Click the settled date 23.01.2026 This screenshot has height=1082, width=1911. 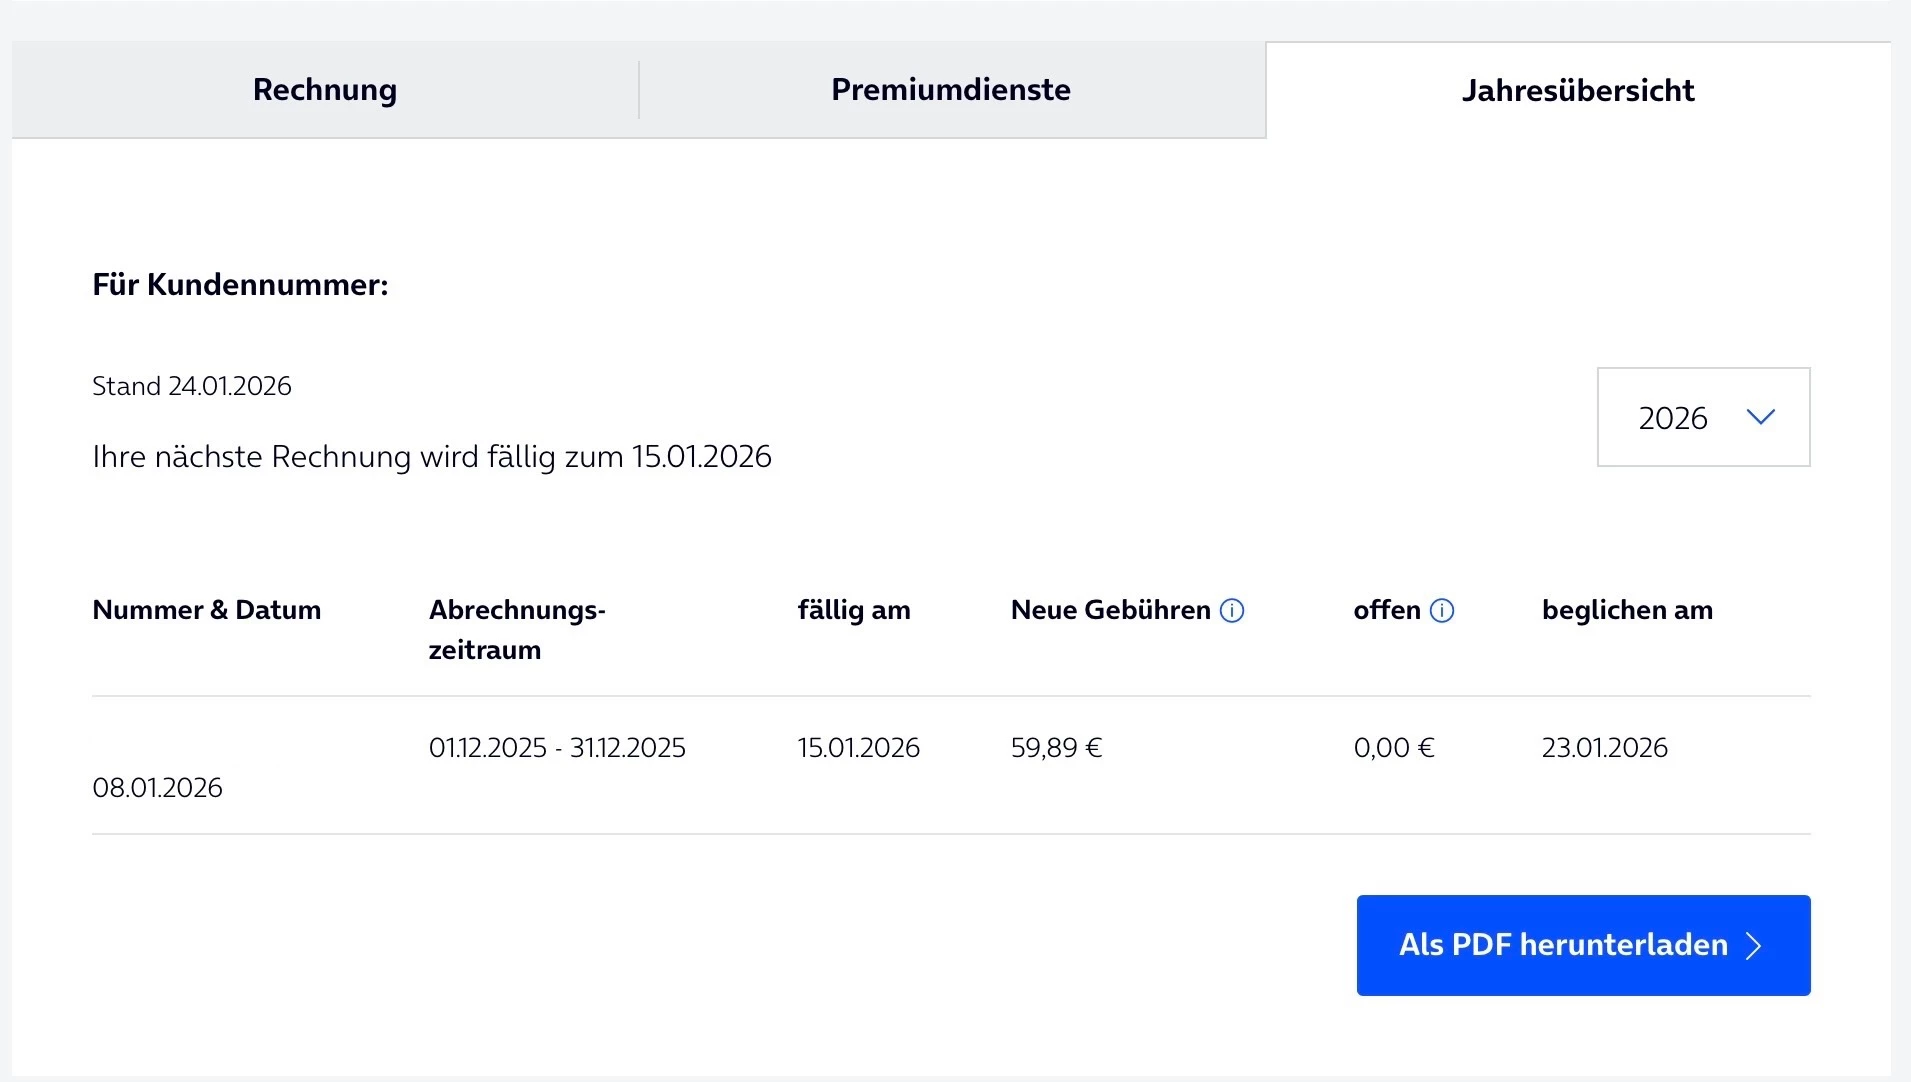tap(1605, 748)
